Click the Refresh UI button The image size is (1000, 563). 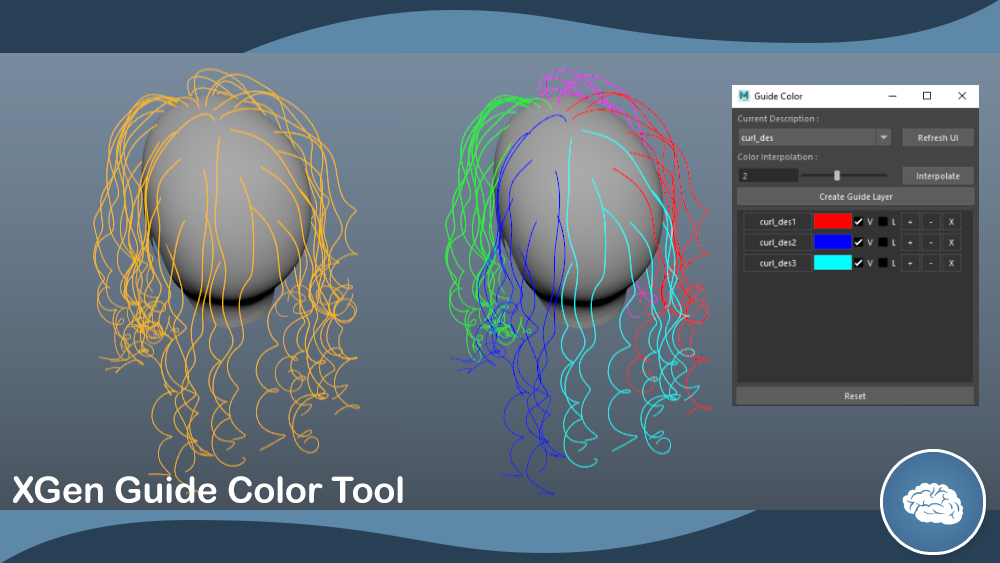(938, 138)
